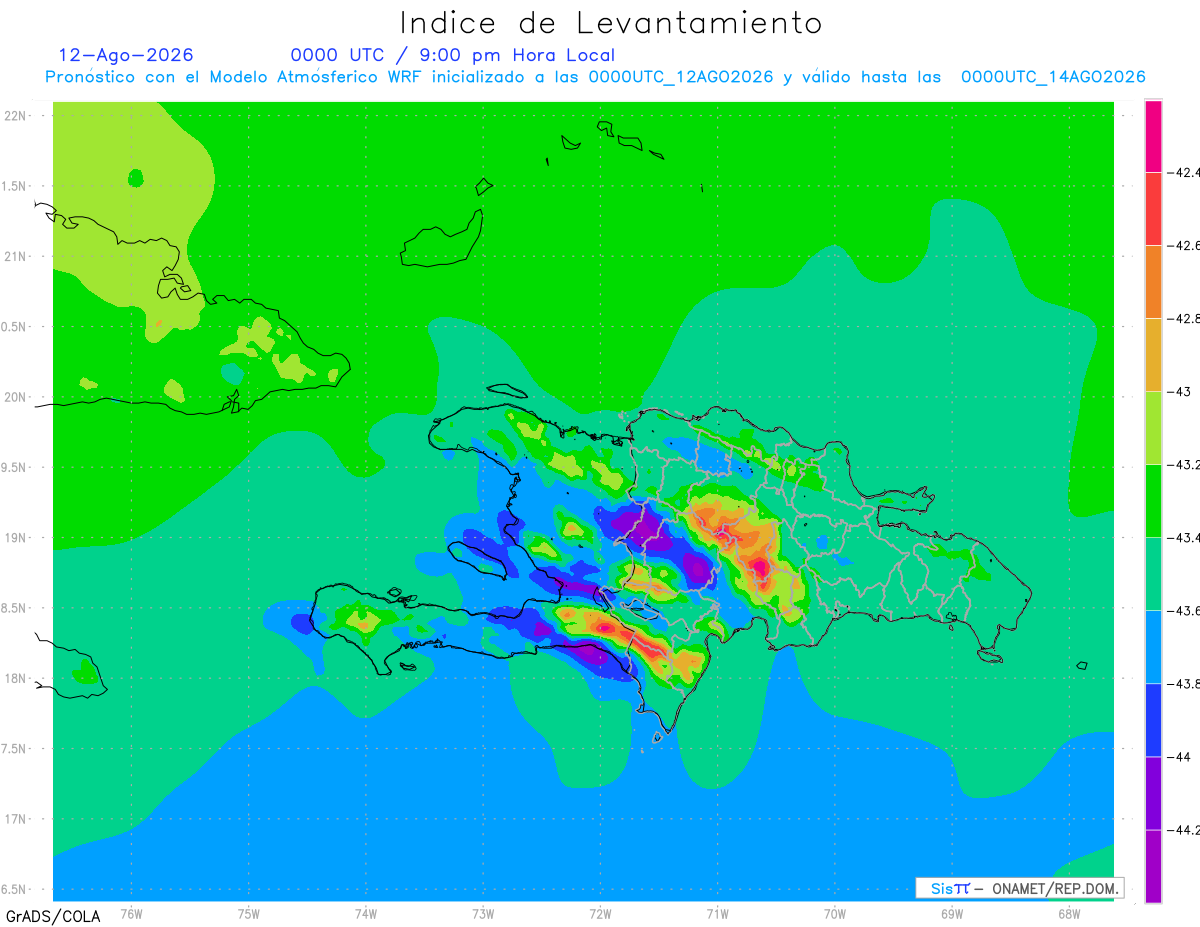Screen dimensions: 1200x927
Task: Pick the dark blue segment between -43.8 and -44
Action: point(1153,720)
